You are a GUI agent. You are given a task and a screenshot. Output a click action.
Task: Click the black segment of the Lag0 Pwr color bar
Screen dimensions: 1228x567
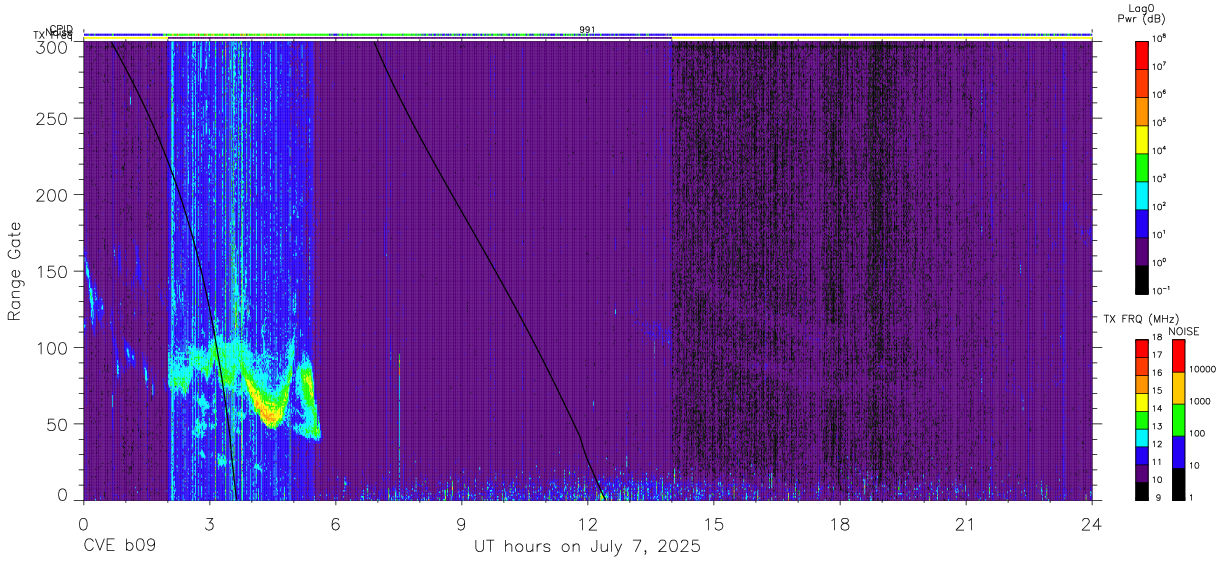[1141, 278]
